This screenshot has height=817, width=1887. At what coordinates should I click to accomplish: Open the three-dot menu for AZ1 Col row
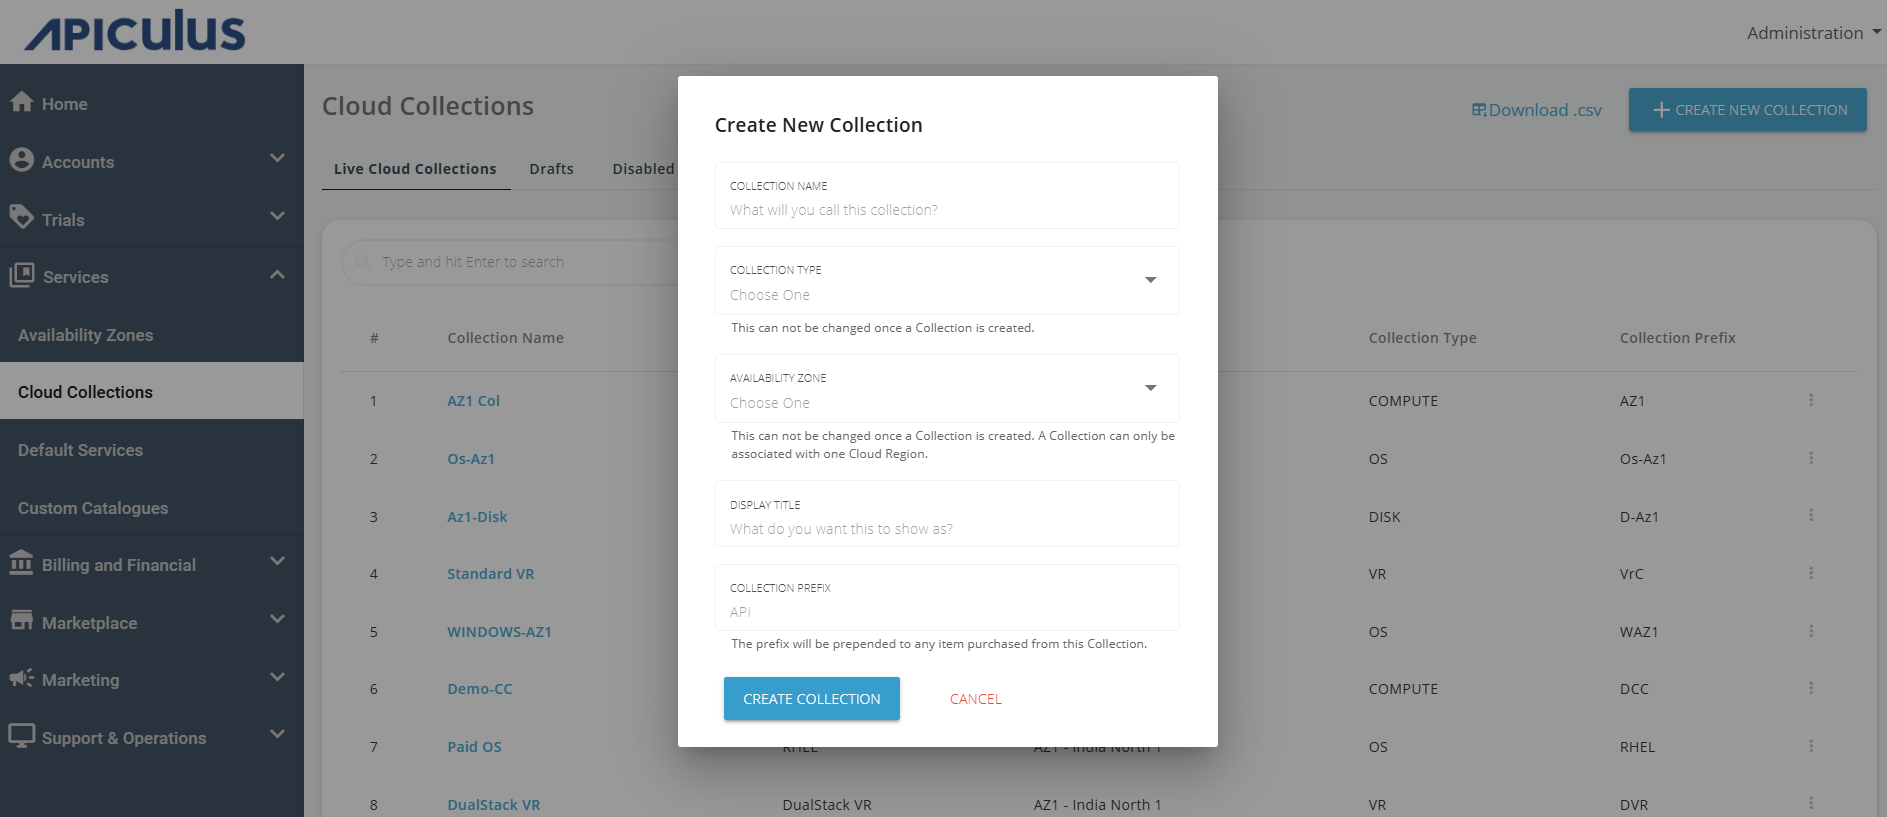point(1810,400)
